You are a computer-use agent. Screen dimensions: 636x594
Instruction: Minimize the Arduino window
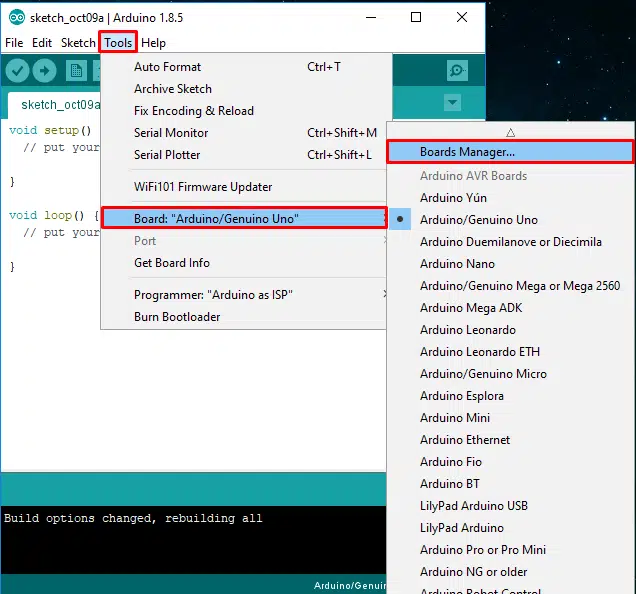(x=371, y=17)
